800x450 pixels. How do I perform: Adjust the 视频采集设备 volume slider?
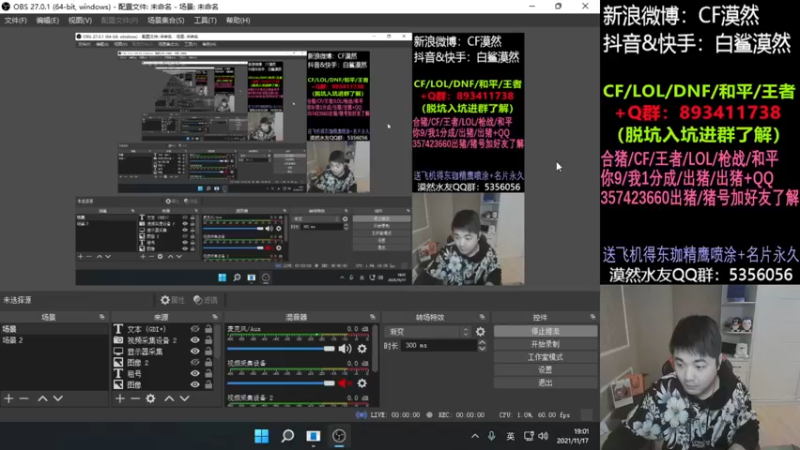point(281,383)
